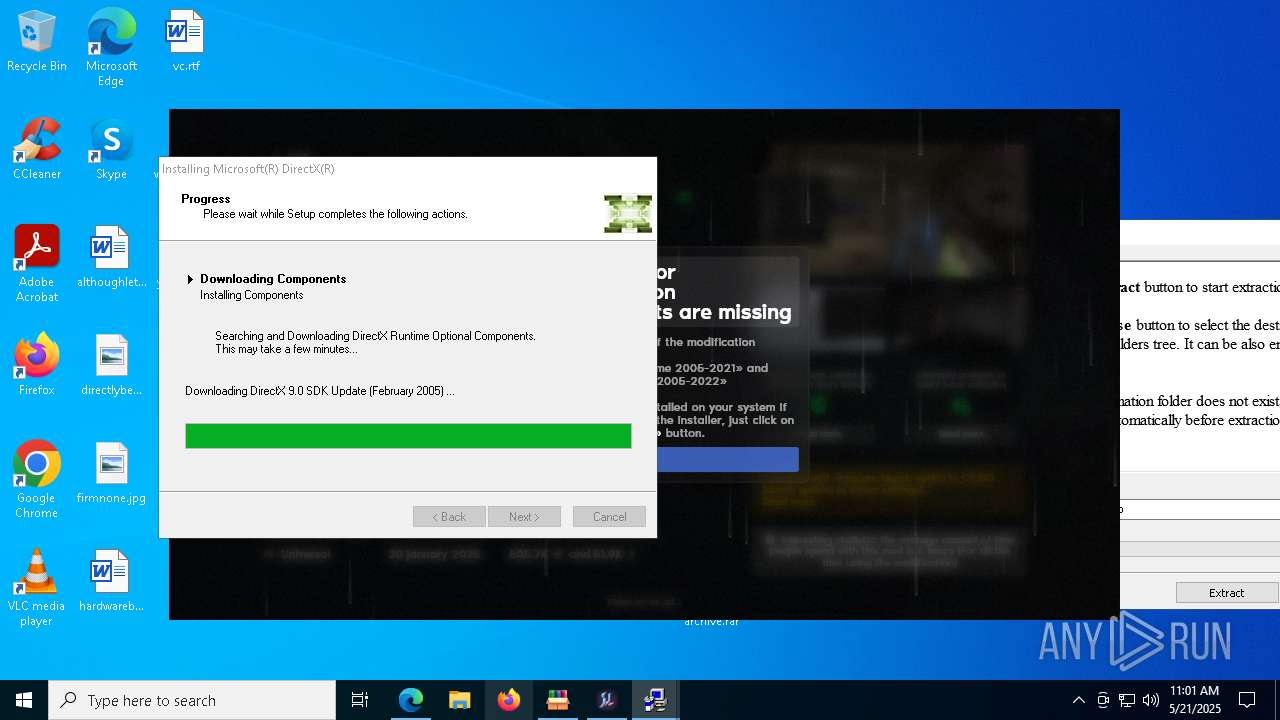Open Firefox desktop shortcut
The width and height of the screenshot is (1280, 720).
(x=37, y=366)
